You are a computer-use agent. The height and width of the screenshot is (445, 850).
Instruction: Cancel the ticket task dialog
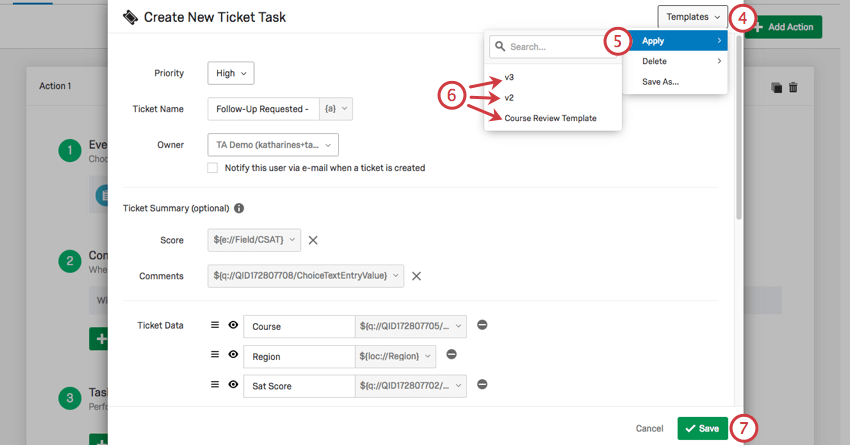pos(649,428)
